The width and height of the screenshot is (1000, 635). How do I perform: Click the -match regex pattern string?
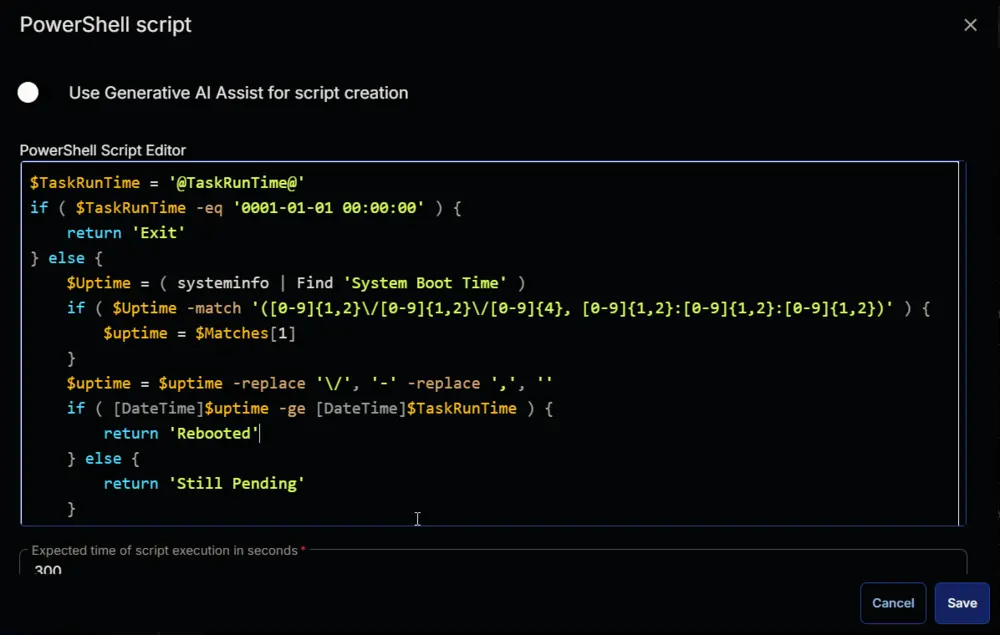pos(572,309)
